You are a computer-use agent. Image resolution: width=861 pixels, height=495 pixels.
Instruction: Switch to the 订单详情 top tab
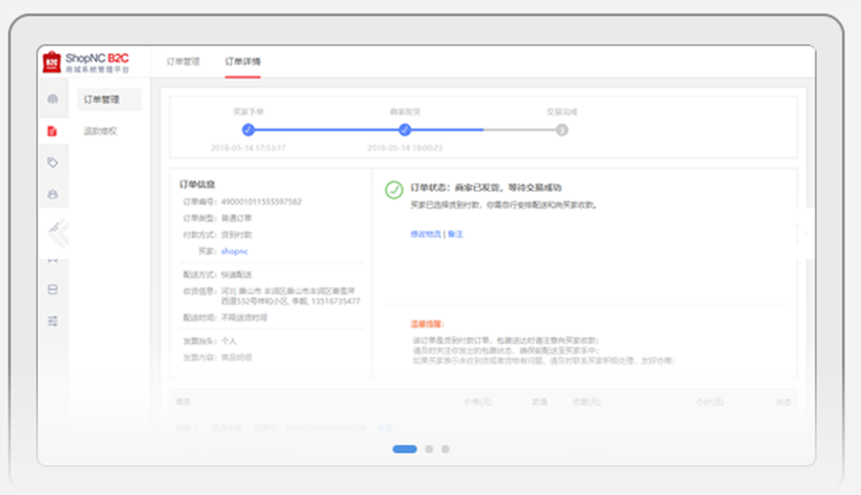click(x=243, y=62)
